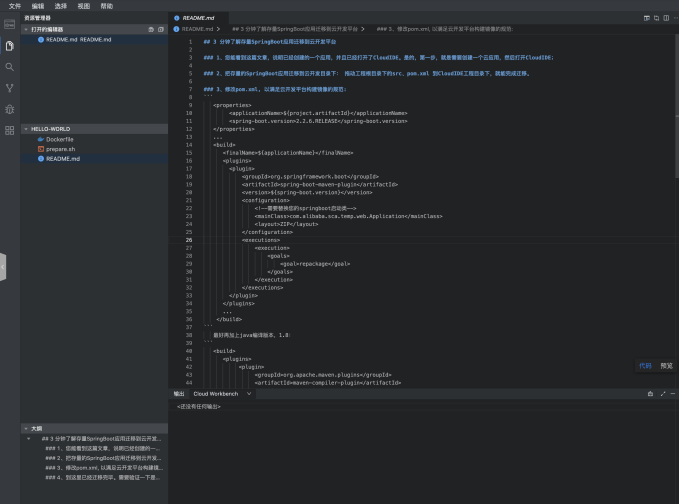Image resolution: width=679 pixels, height=504 pixels.
Task: Switch to 预览 preview view
Action: (x=666, y=366)
